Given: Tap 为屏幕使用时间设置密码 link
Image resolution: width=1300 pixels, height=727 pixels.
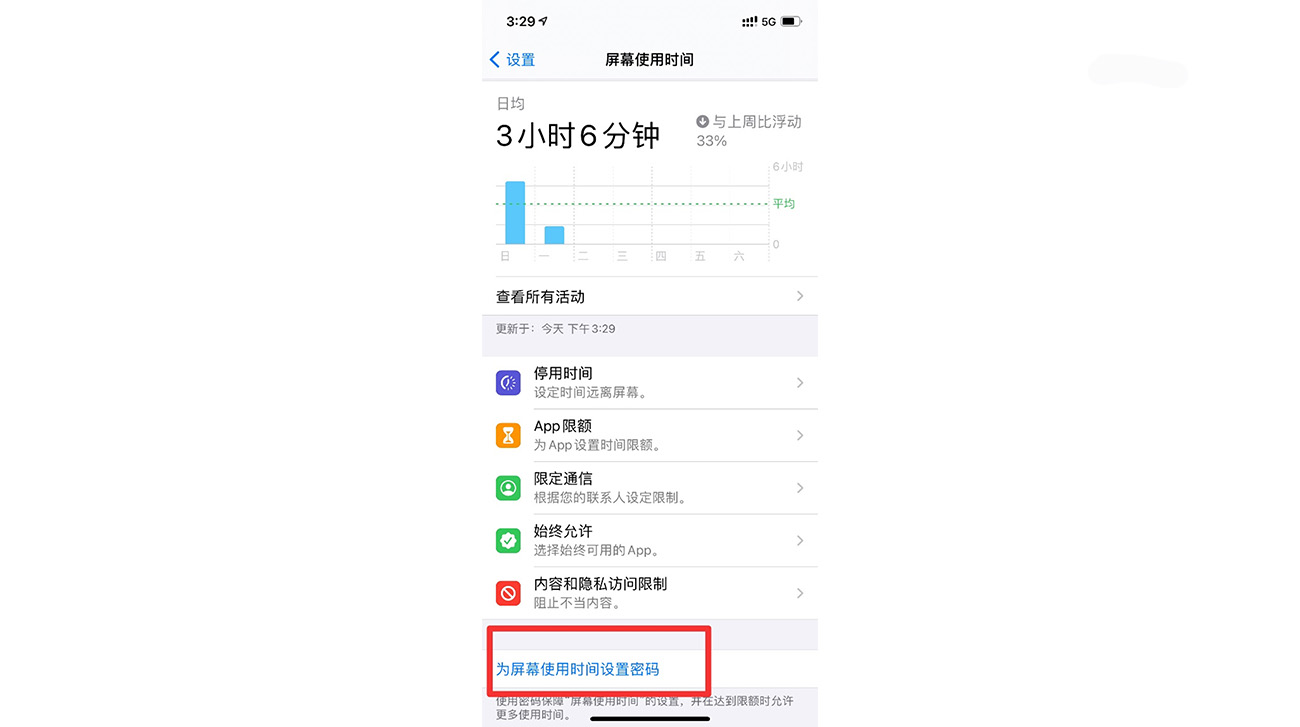Looking at the screenshot, I should tap(578, 669).
